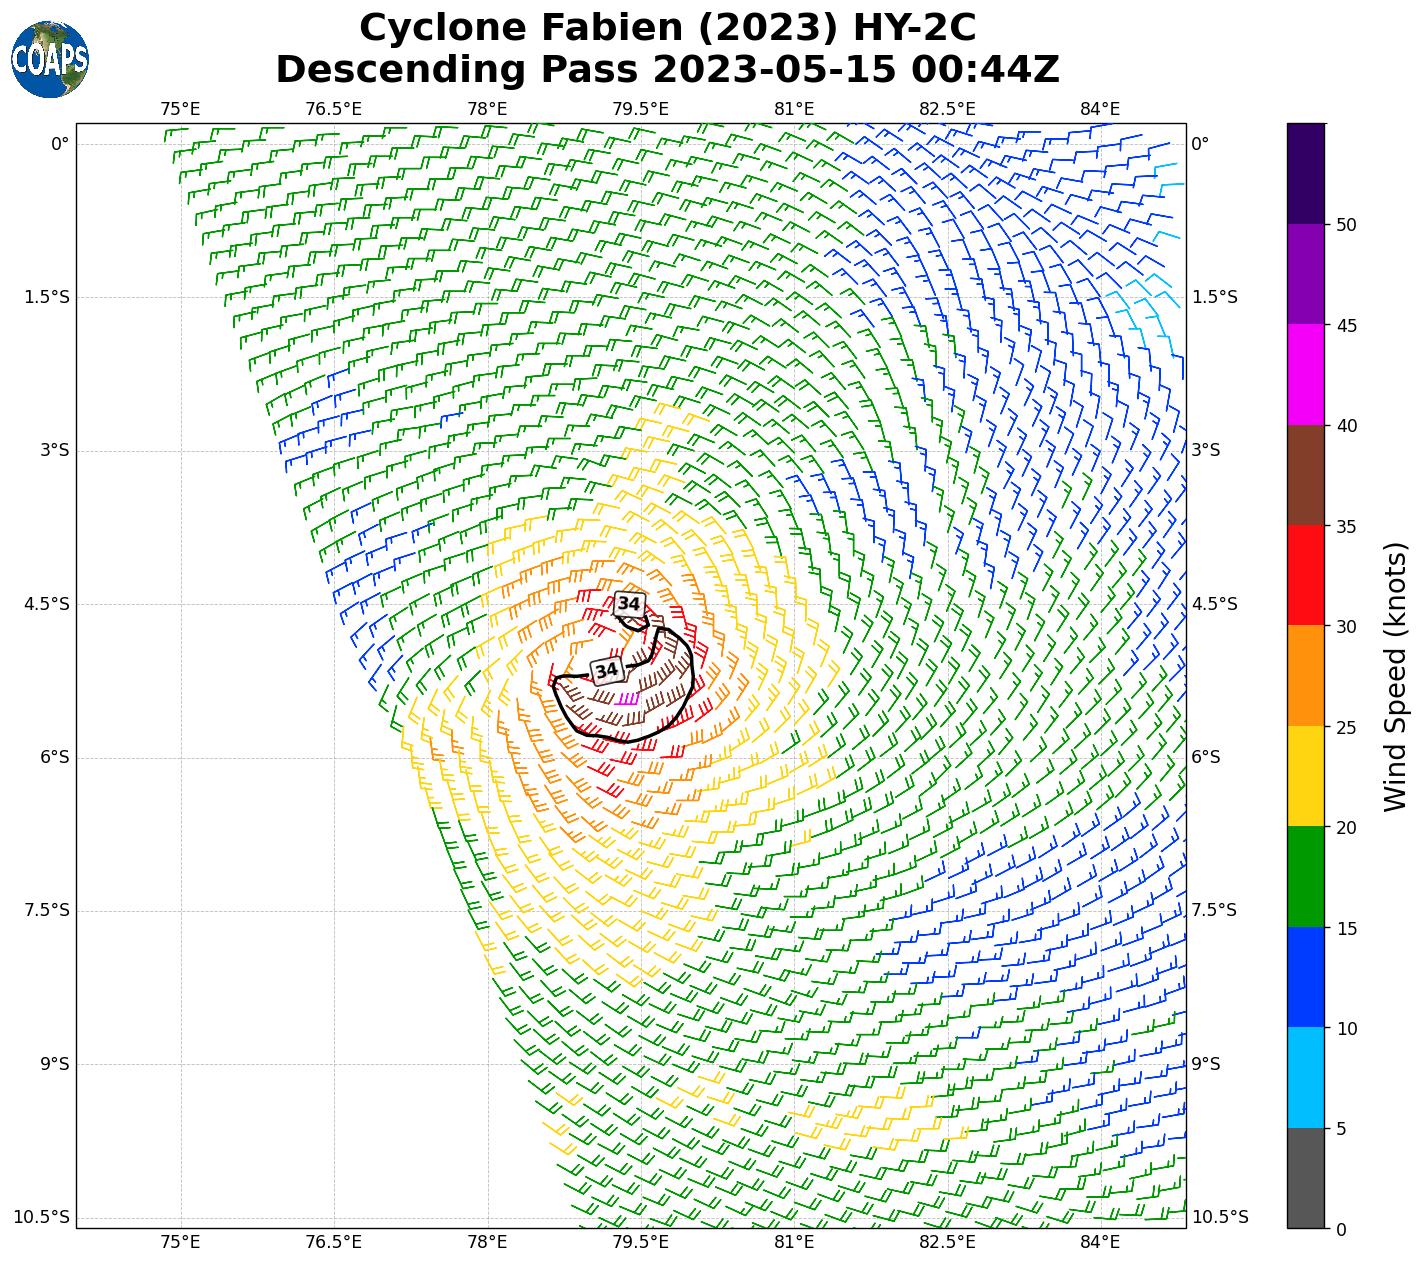Select the magenta 40-45 knot colorbar segment
The height and width of the screenshot is (1264, 1424).
coord(1305,375)
